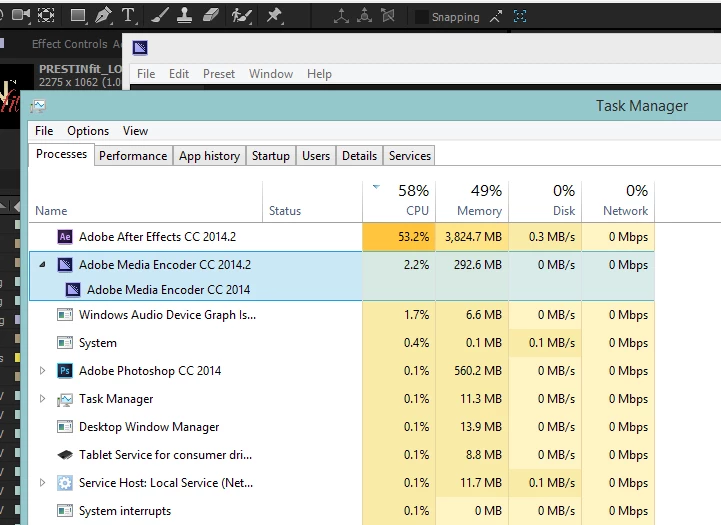Switch to the App history tab
Screen dimensions: 721x525
click(209, 156)
